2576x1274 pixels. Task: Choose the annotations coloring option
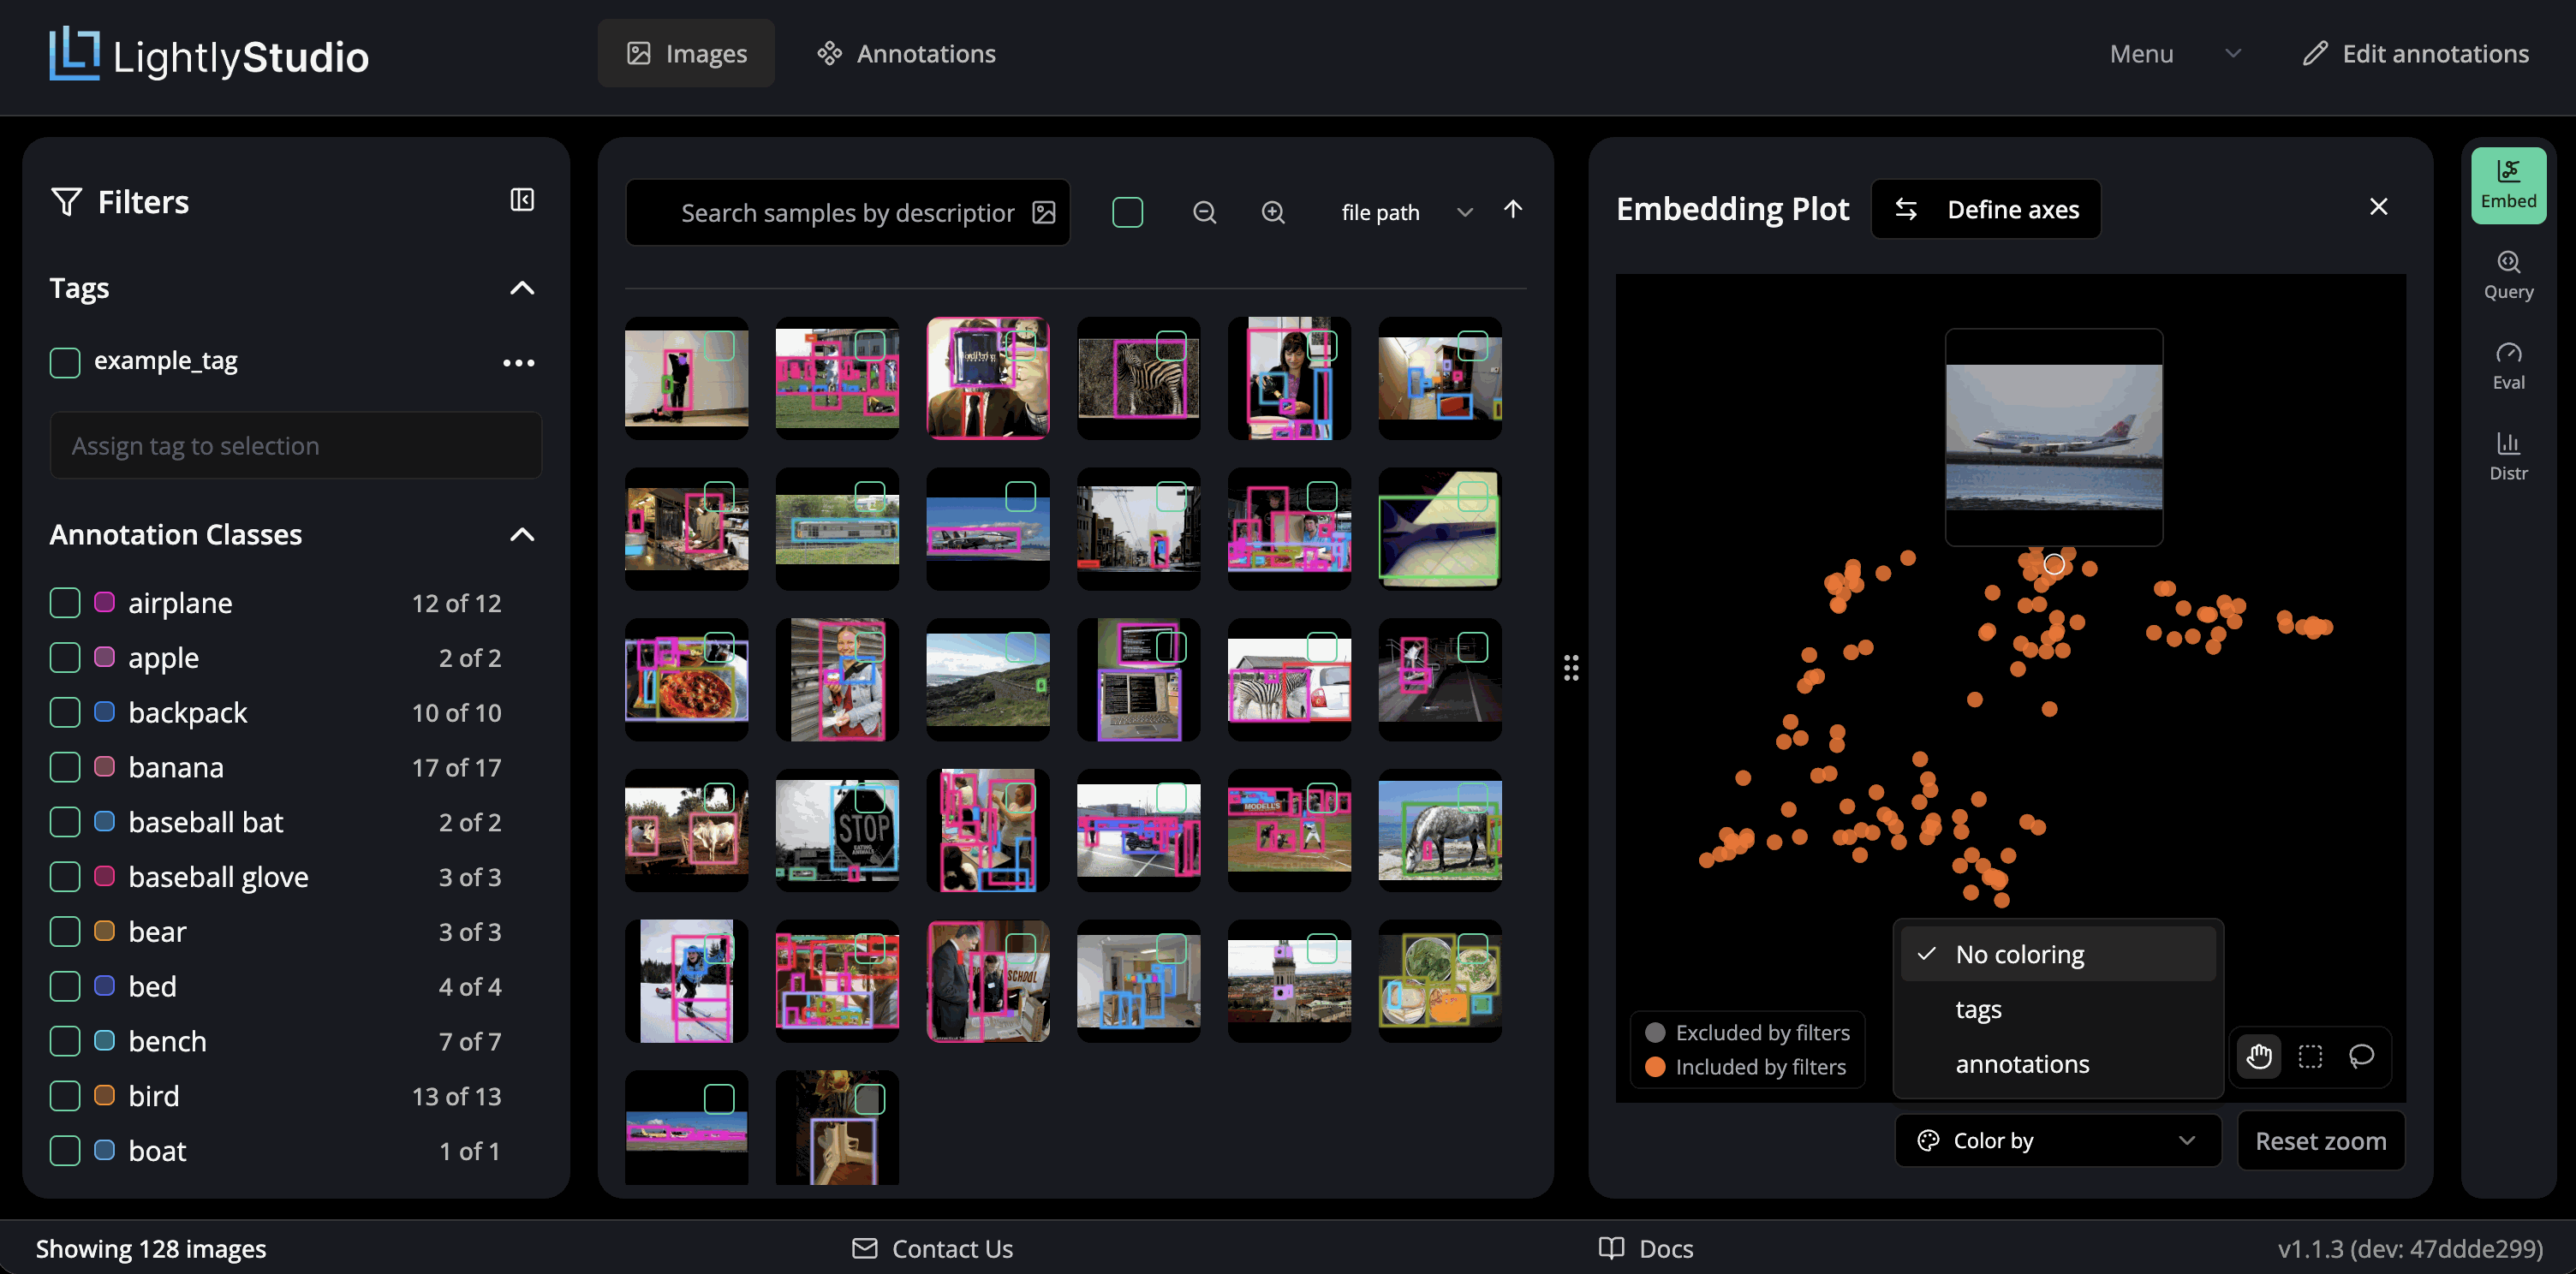(2057, 1064)
